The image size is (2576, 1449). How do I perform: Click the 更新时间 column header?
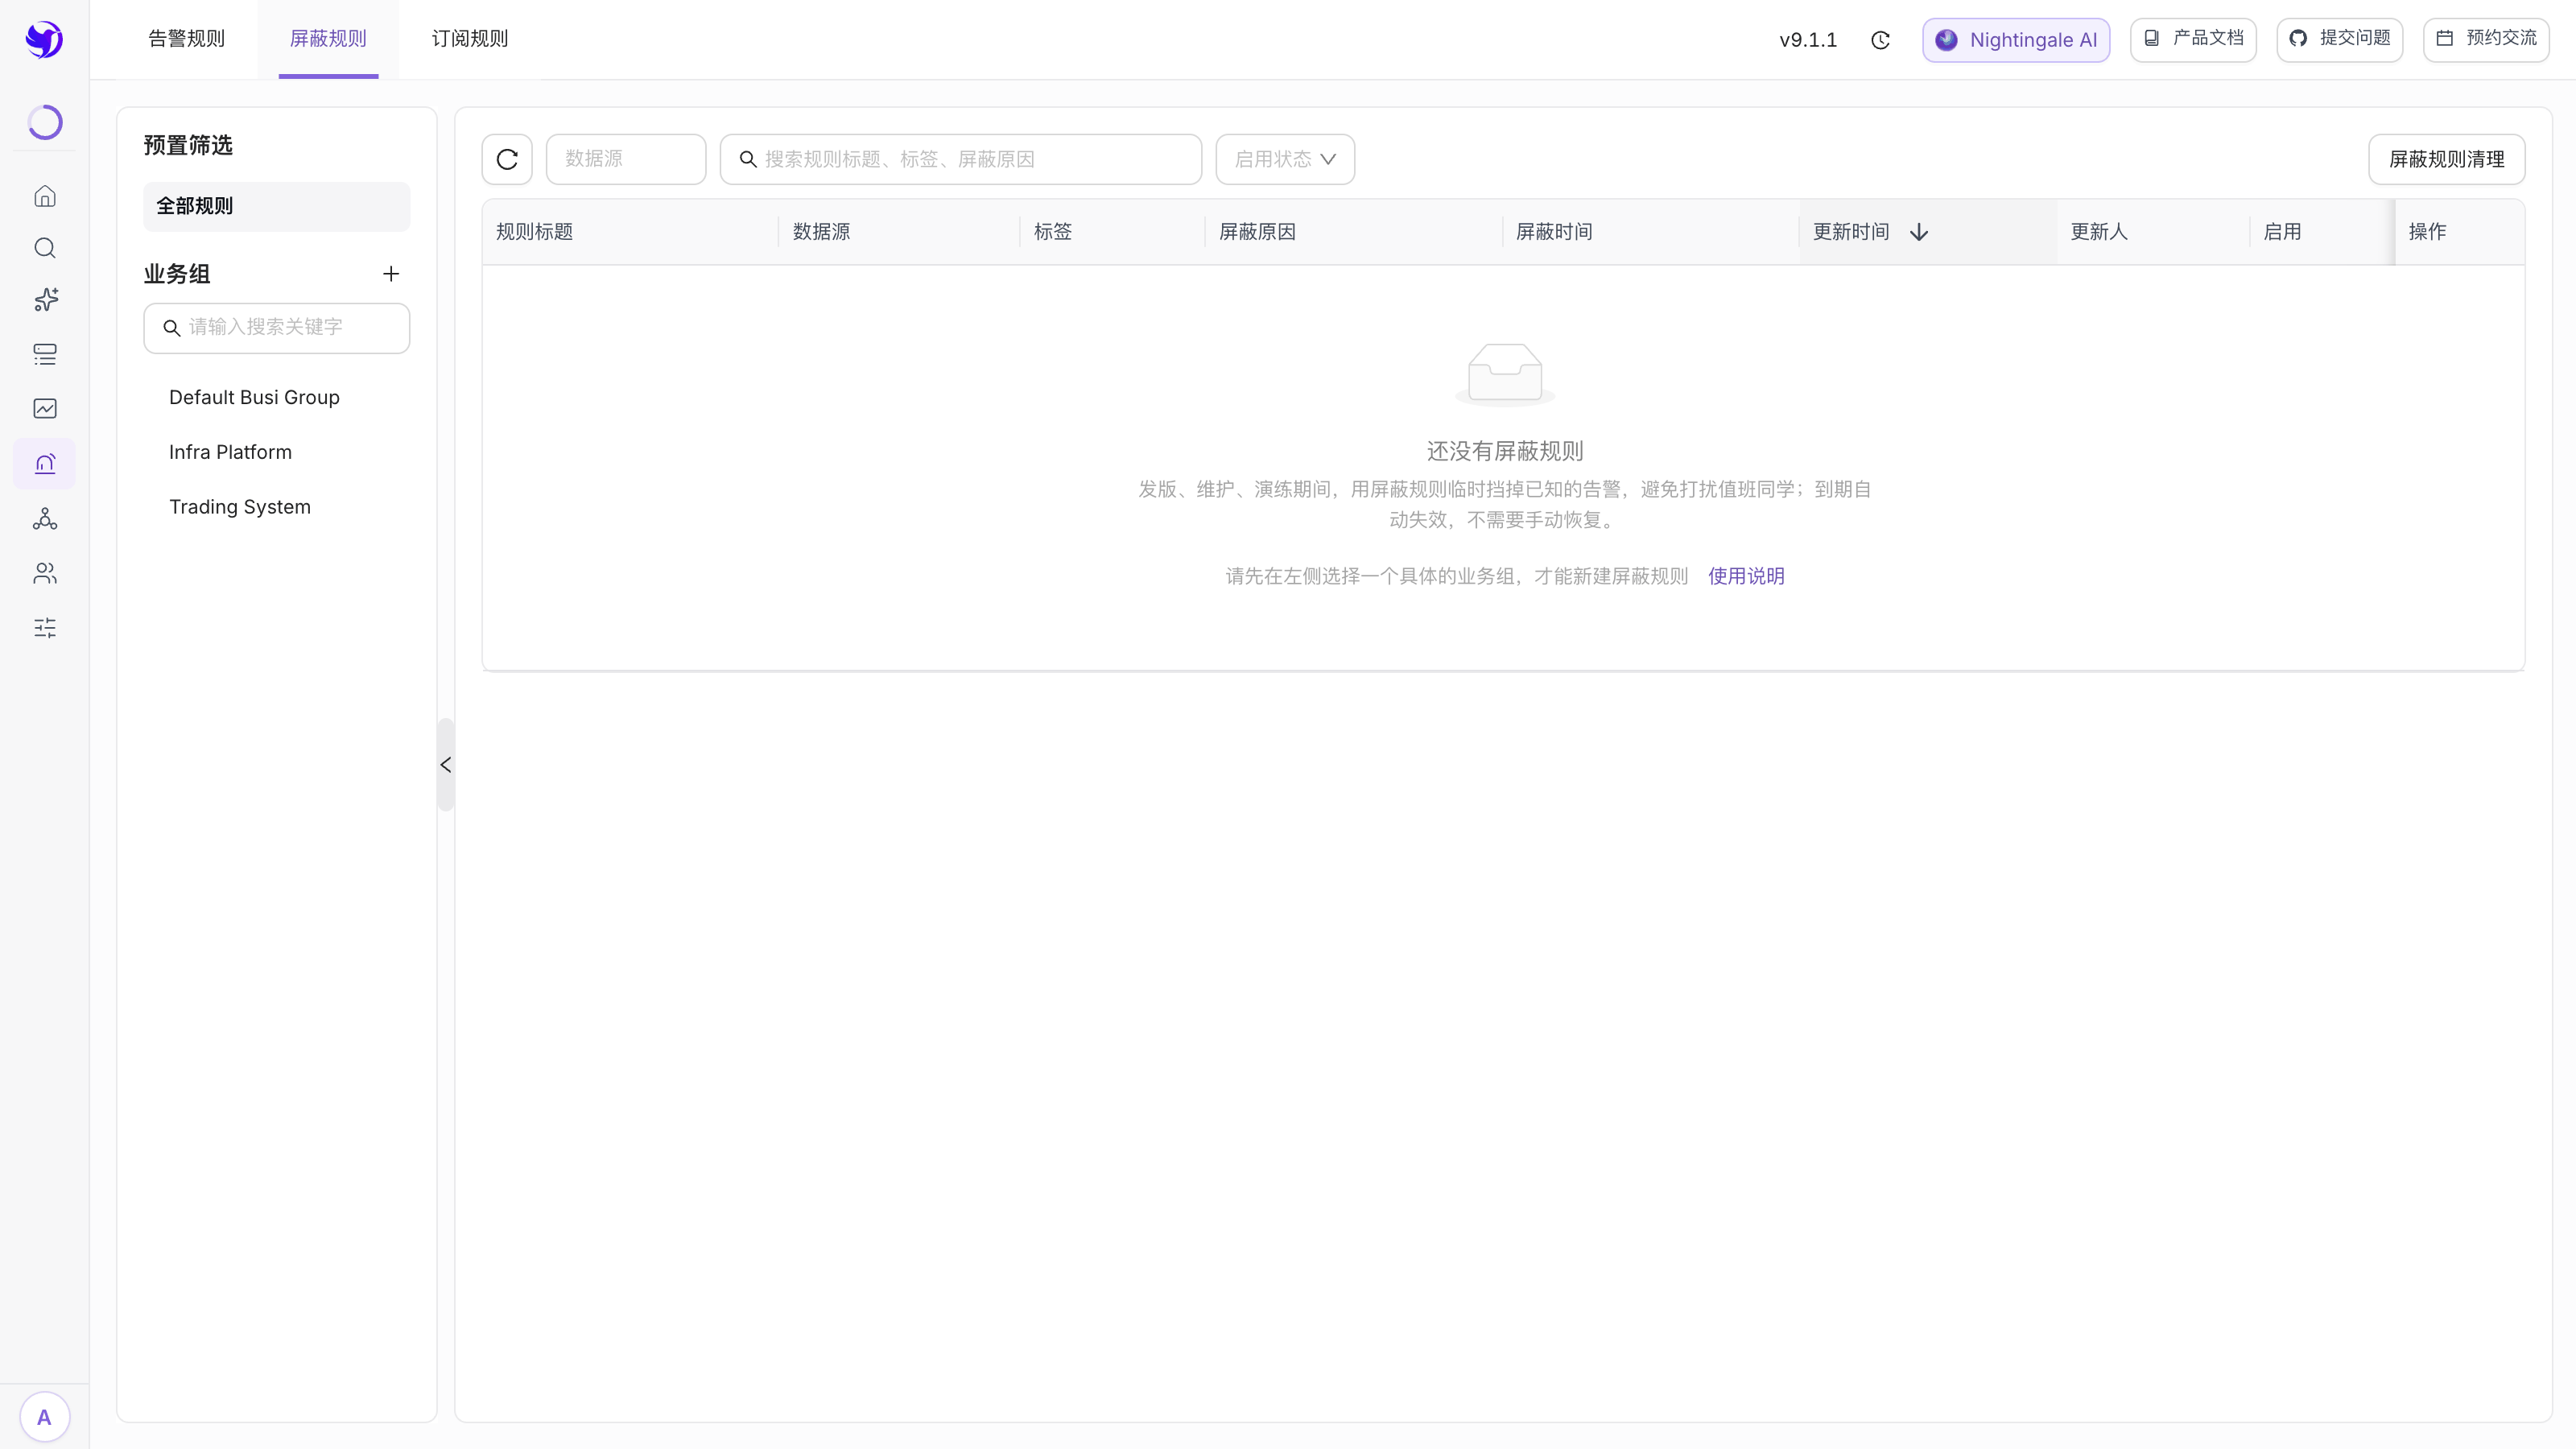[x=1928, y=232]
